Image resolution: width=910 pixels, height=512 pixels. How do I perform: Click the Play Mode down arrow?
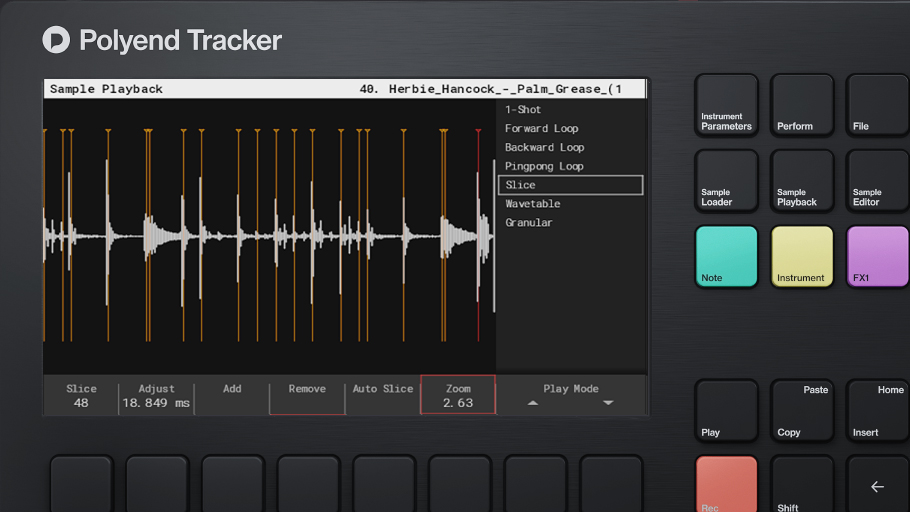[608, 403]
